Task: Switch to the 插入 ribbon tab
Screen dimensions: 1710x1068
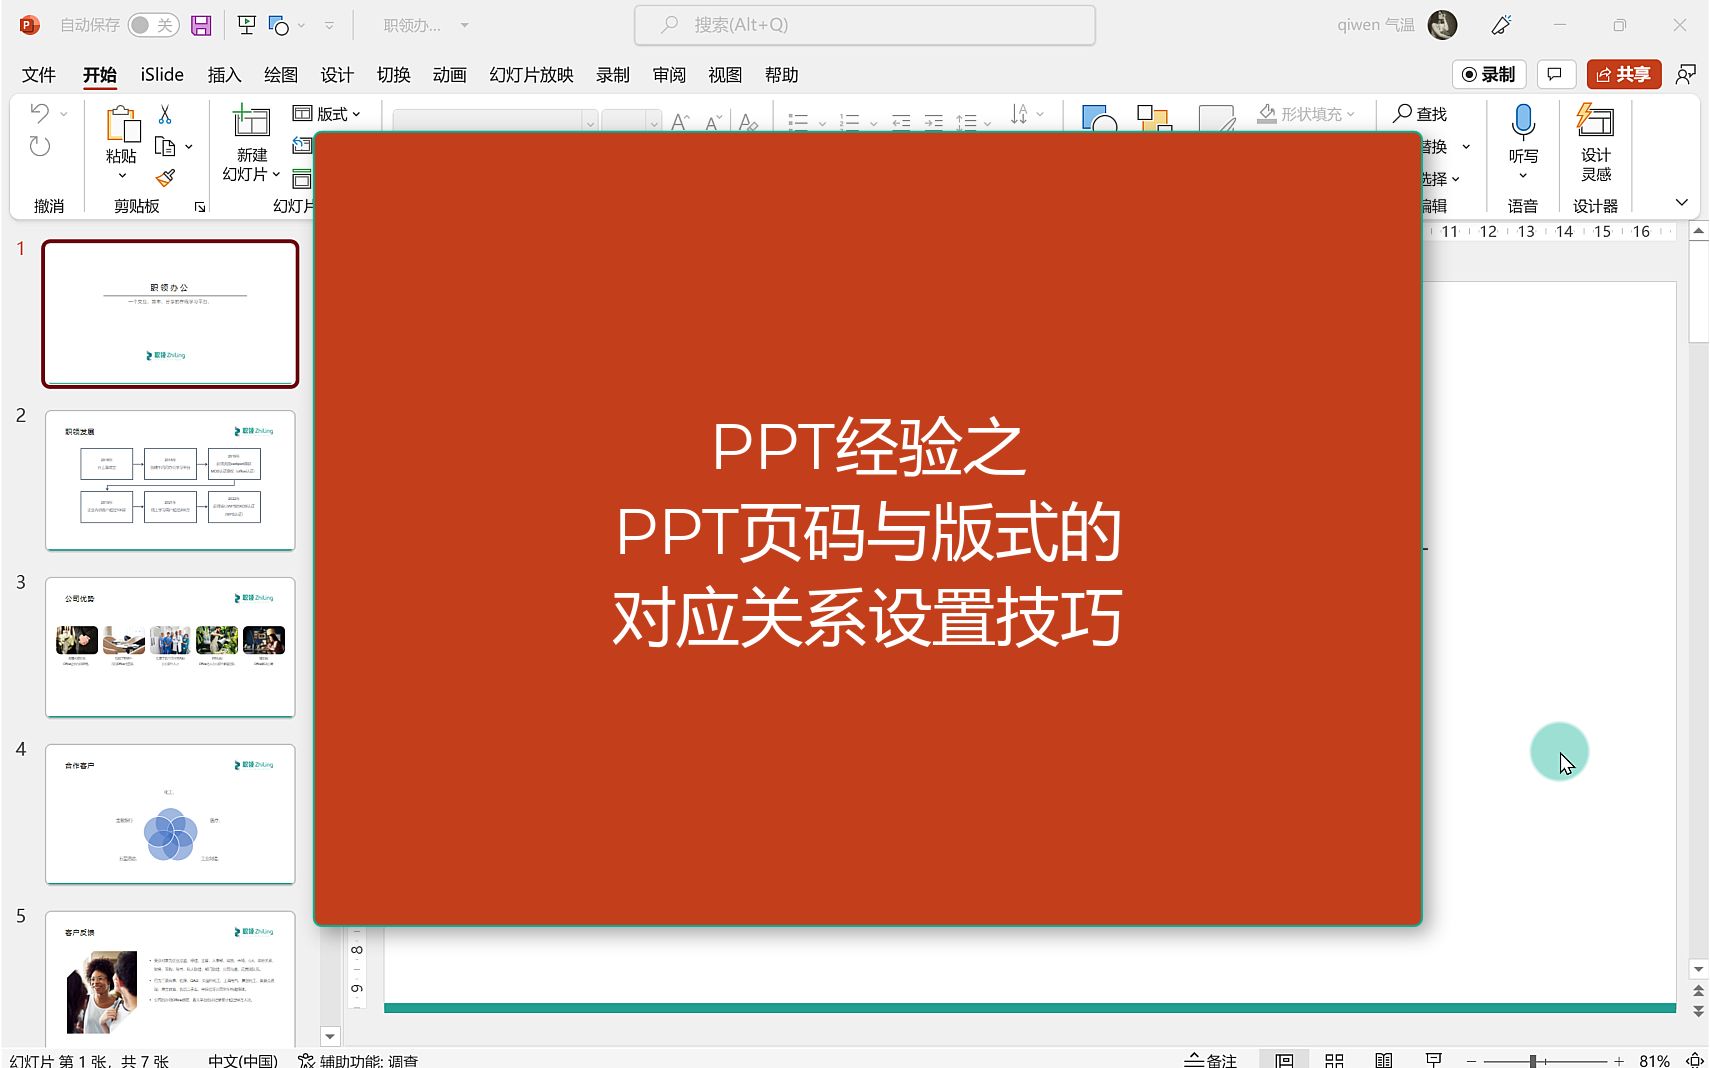Action: 223,73
